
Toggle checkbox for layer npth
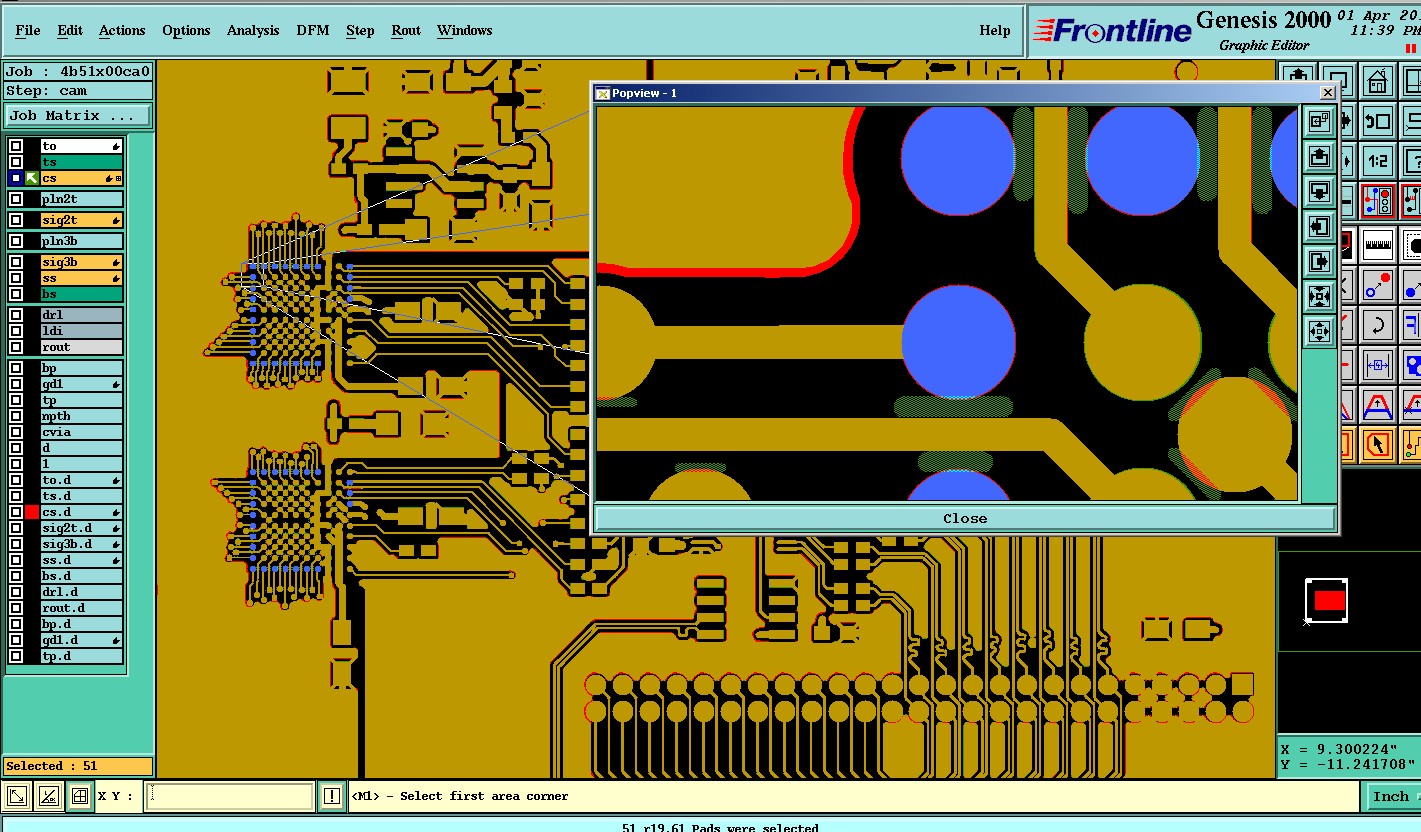pyautogui.click(x=16, y=416)
